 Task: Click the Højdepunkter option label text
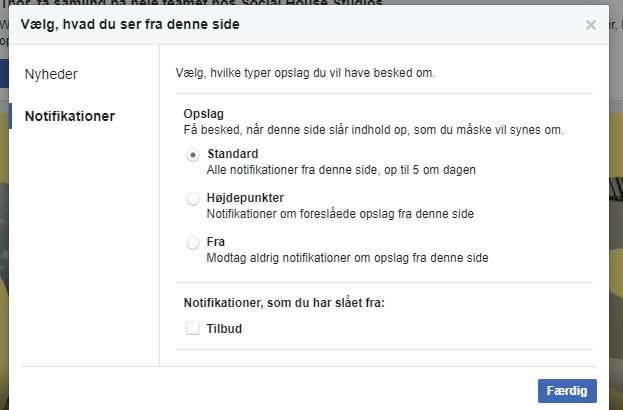tap(246, 198)
